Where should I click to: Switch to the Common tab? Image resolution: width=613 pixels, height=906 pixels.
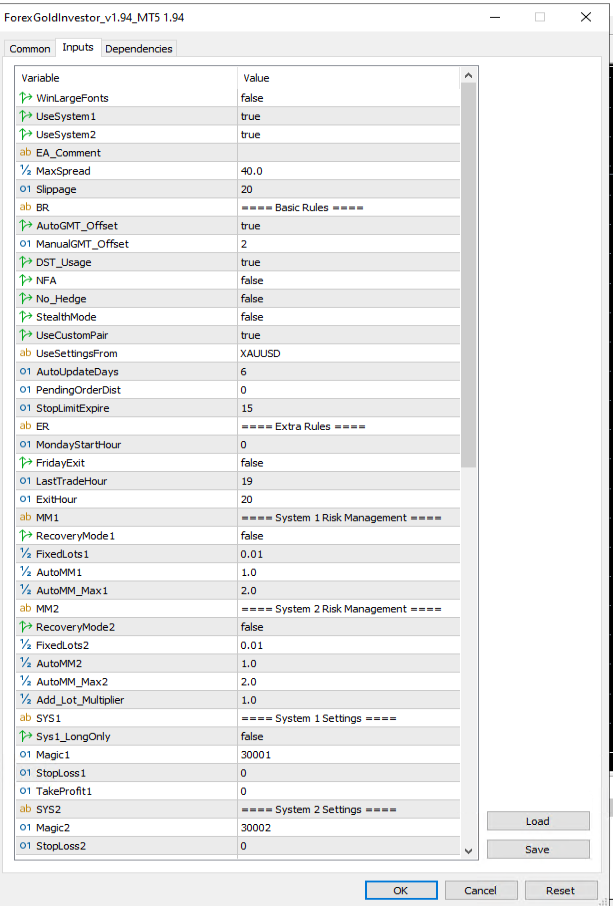pyautogui.click(x=29, y=49)
